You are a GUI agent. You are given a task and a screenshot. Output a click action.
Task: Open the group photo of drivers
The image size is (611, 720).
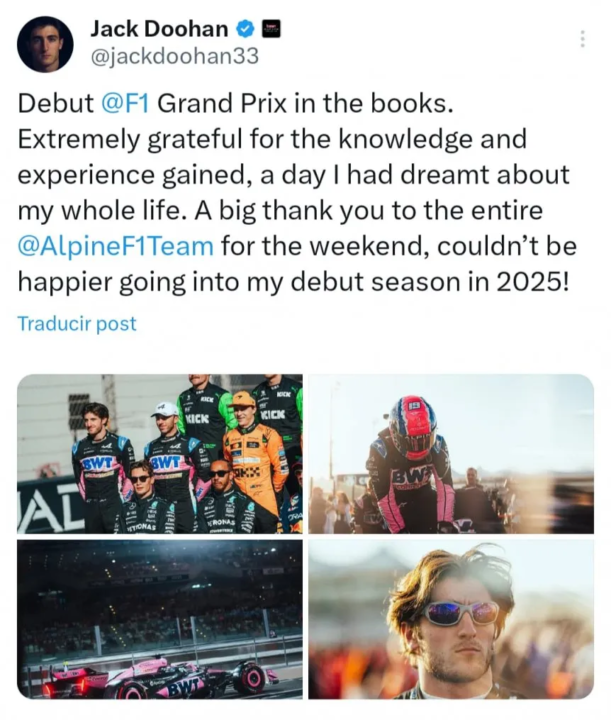(x=160, y=454)
